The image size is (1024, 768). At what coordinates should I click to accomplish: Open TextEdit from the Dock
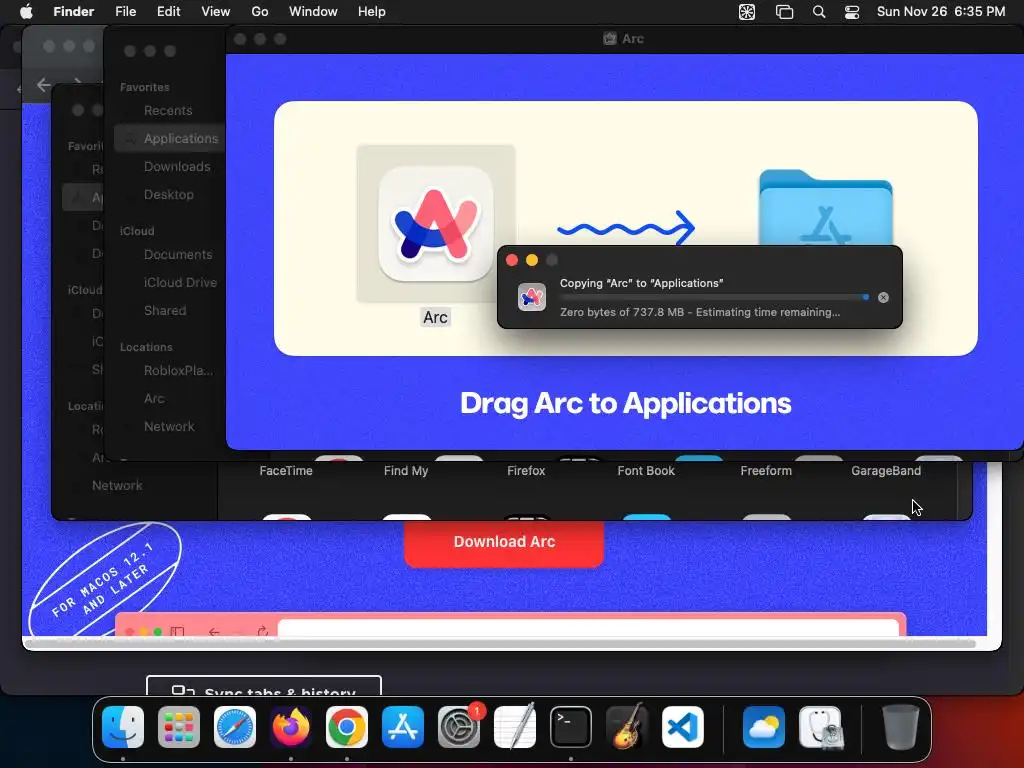click(x=515, y=727)
